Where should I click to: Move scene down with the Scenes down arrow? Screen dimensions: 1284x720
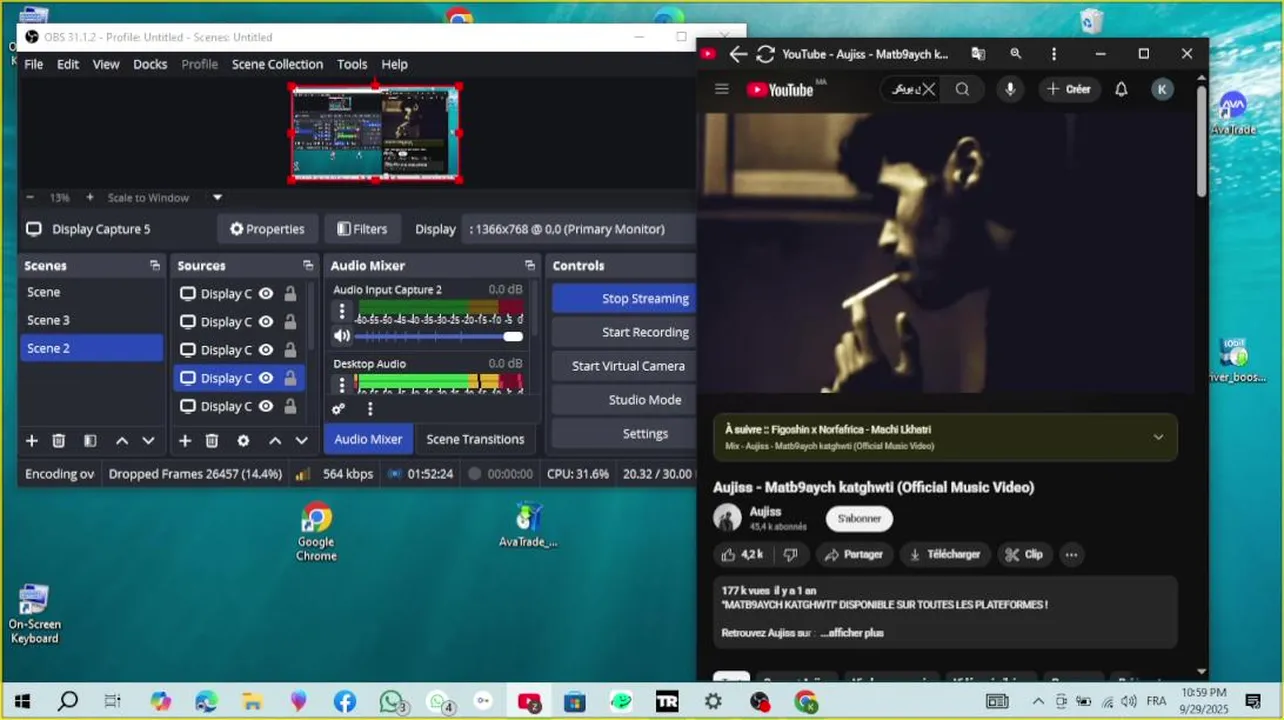[x=148, y=441]
